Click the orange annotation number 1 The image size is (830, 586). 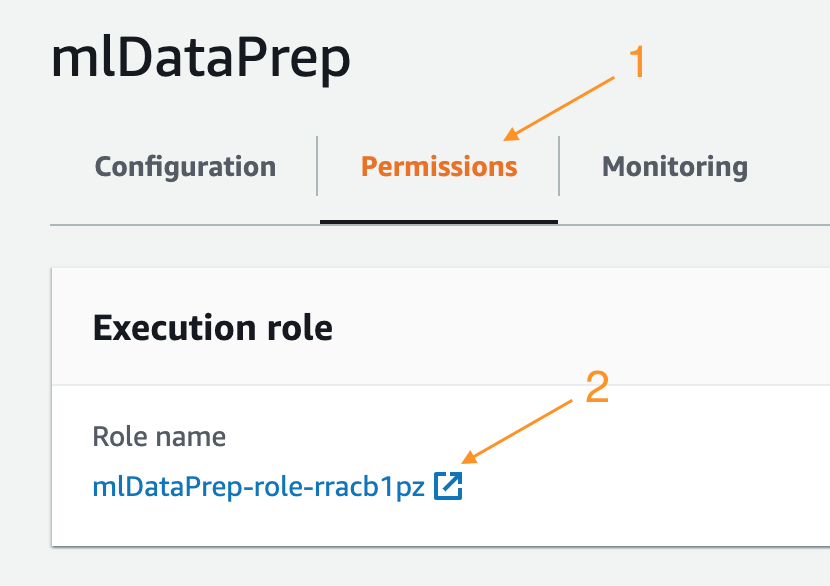pos(637,62)
